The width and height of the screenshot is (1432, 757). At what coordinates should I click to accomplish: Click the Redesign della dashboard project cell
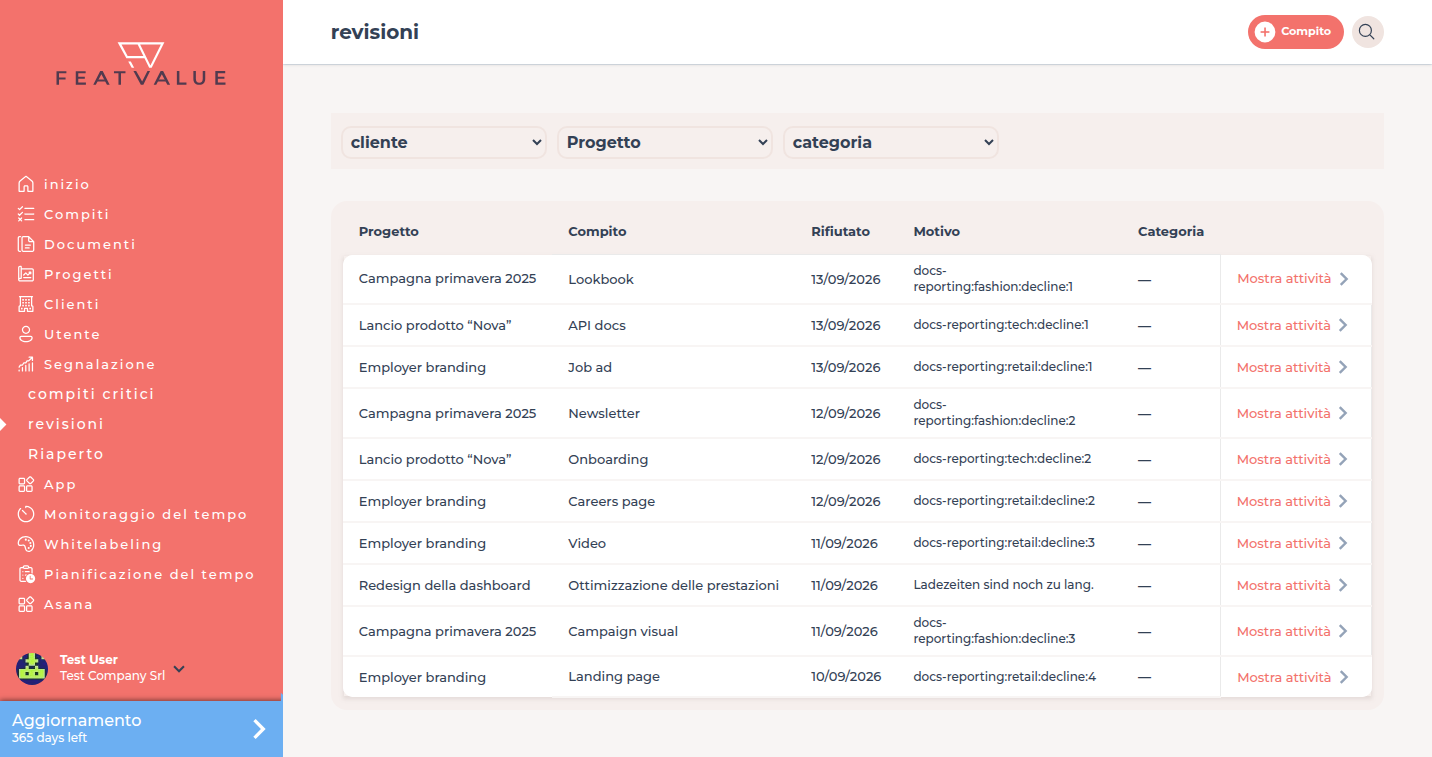(445, 585)
